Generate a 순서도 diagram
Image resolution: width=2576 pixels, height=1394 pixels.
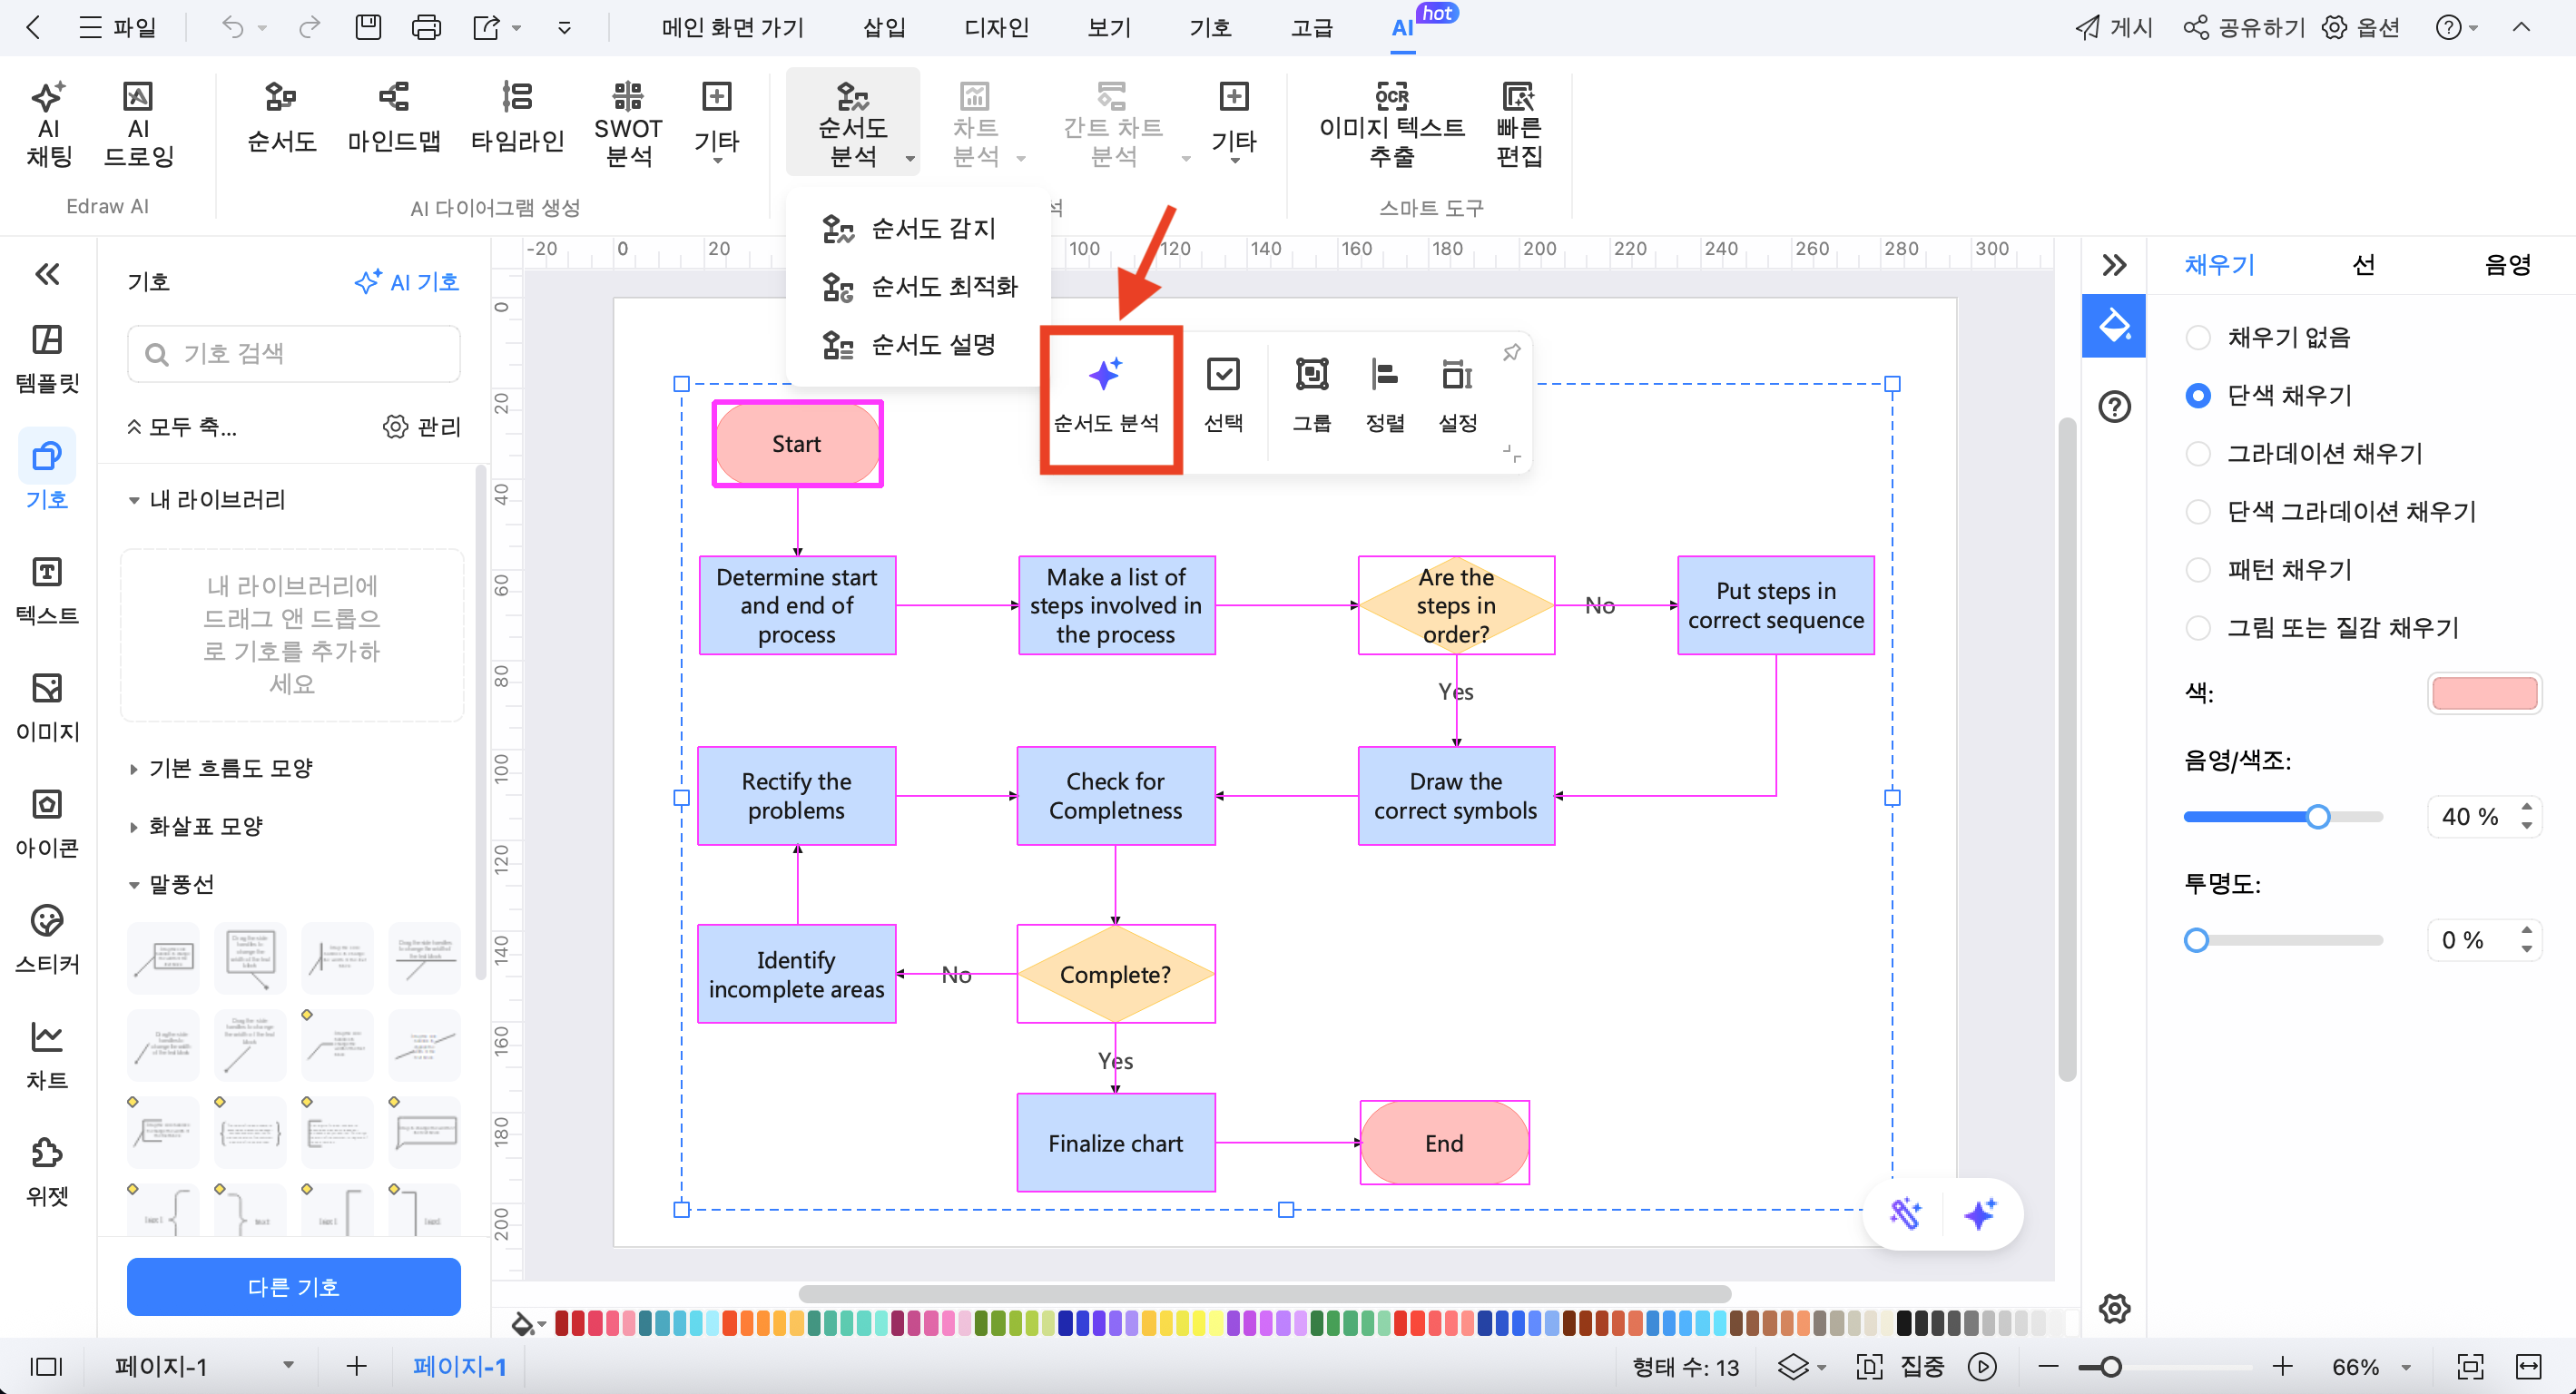click(281, 116)
